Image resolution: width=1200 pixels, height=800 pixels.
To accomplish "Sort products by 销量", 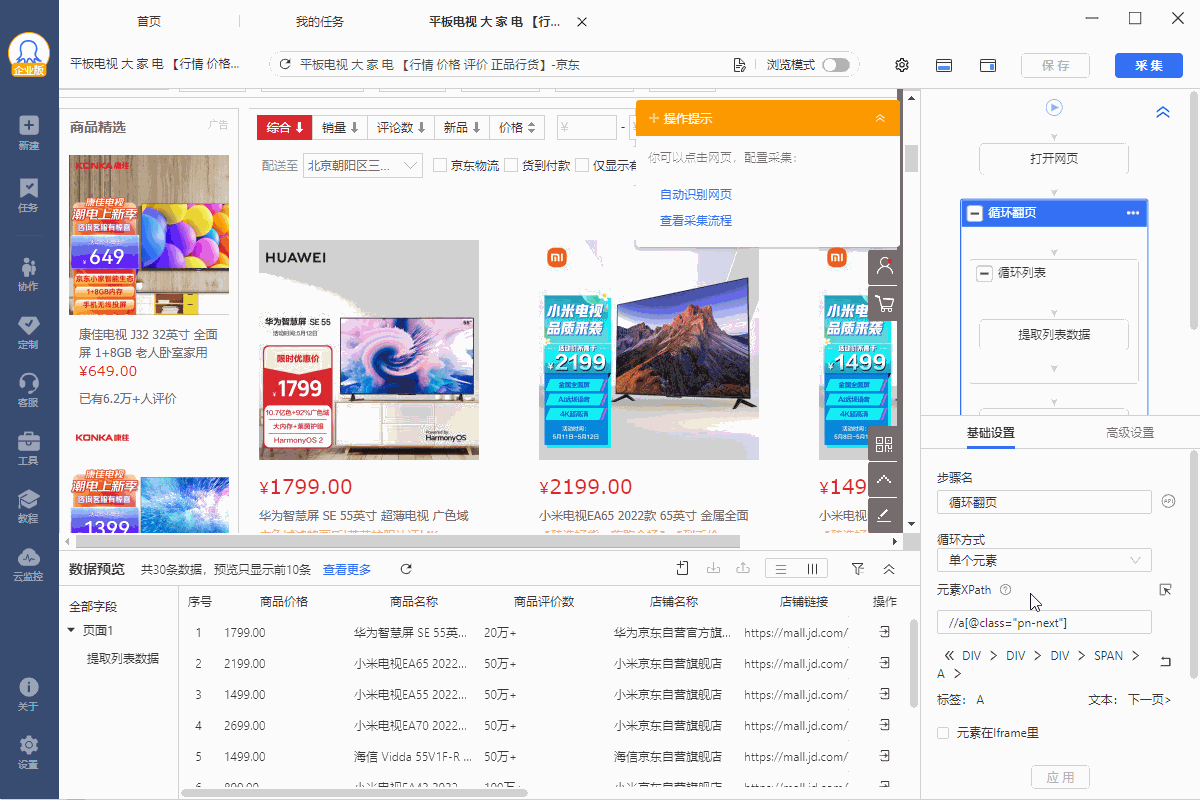I will 340,127.
